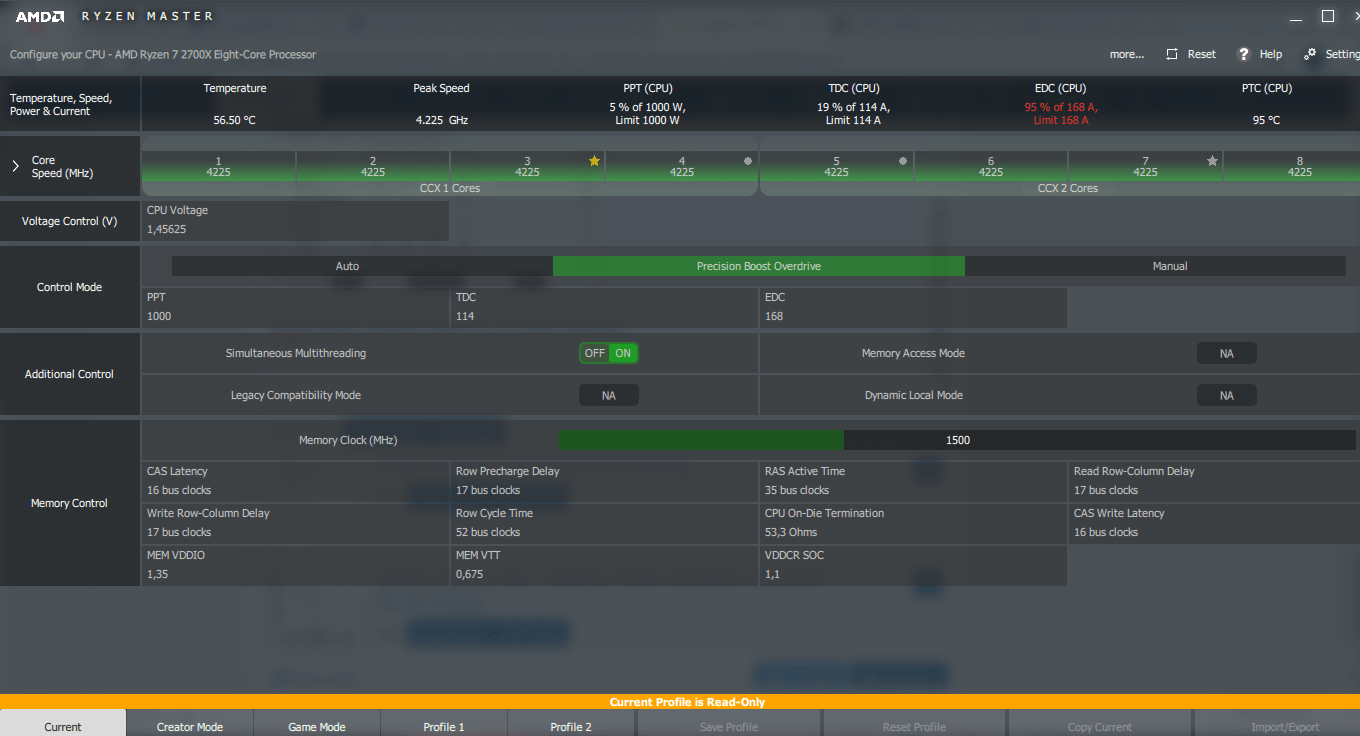The image size is (1360, 736).
Task: Click the Write Row-Column Delay field
Action: tap(295, 523)
